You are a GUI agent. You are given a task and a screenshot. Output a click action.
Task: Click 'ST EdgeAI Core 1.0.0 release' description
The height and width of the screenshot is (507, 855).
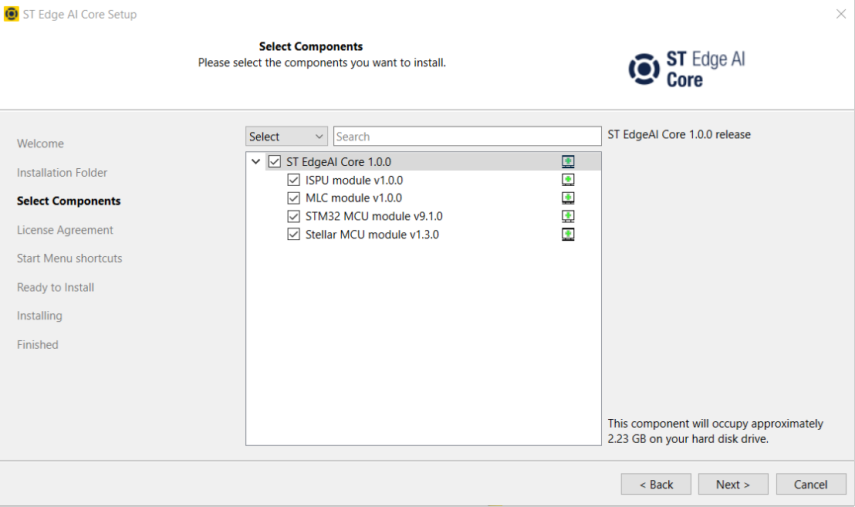pyautogui.click(x=679, y=134)
